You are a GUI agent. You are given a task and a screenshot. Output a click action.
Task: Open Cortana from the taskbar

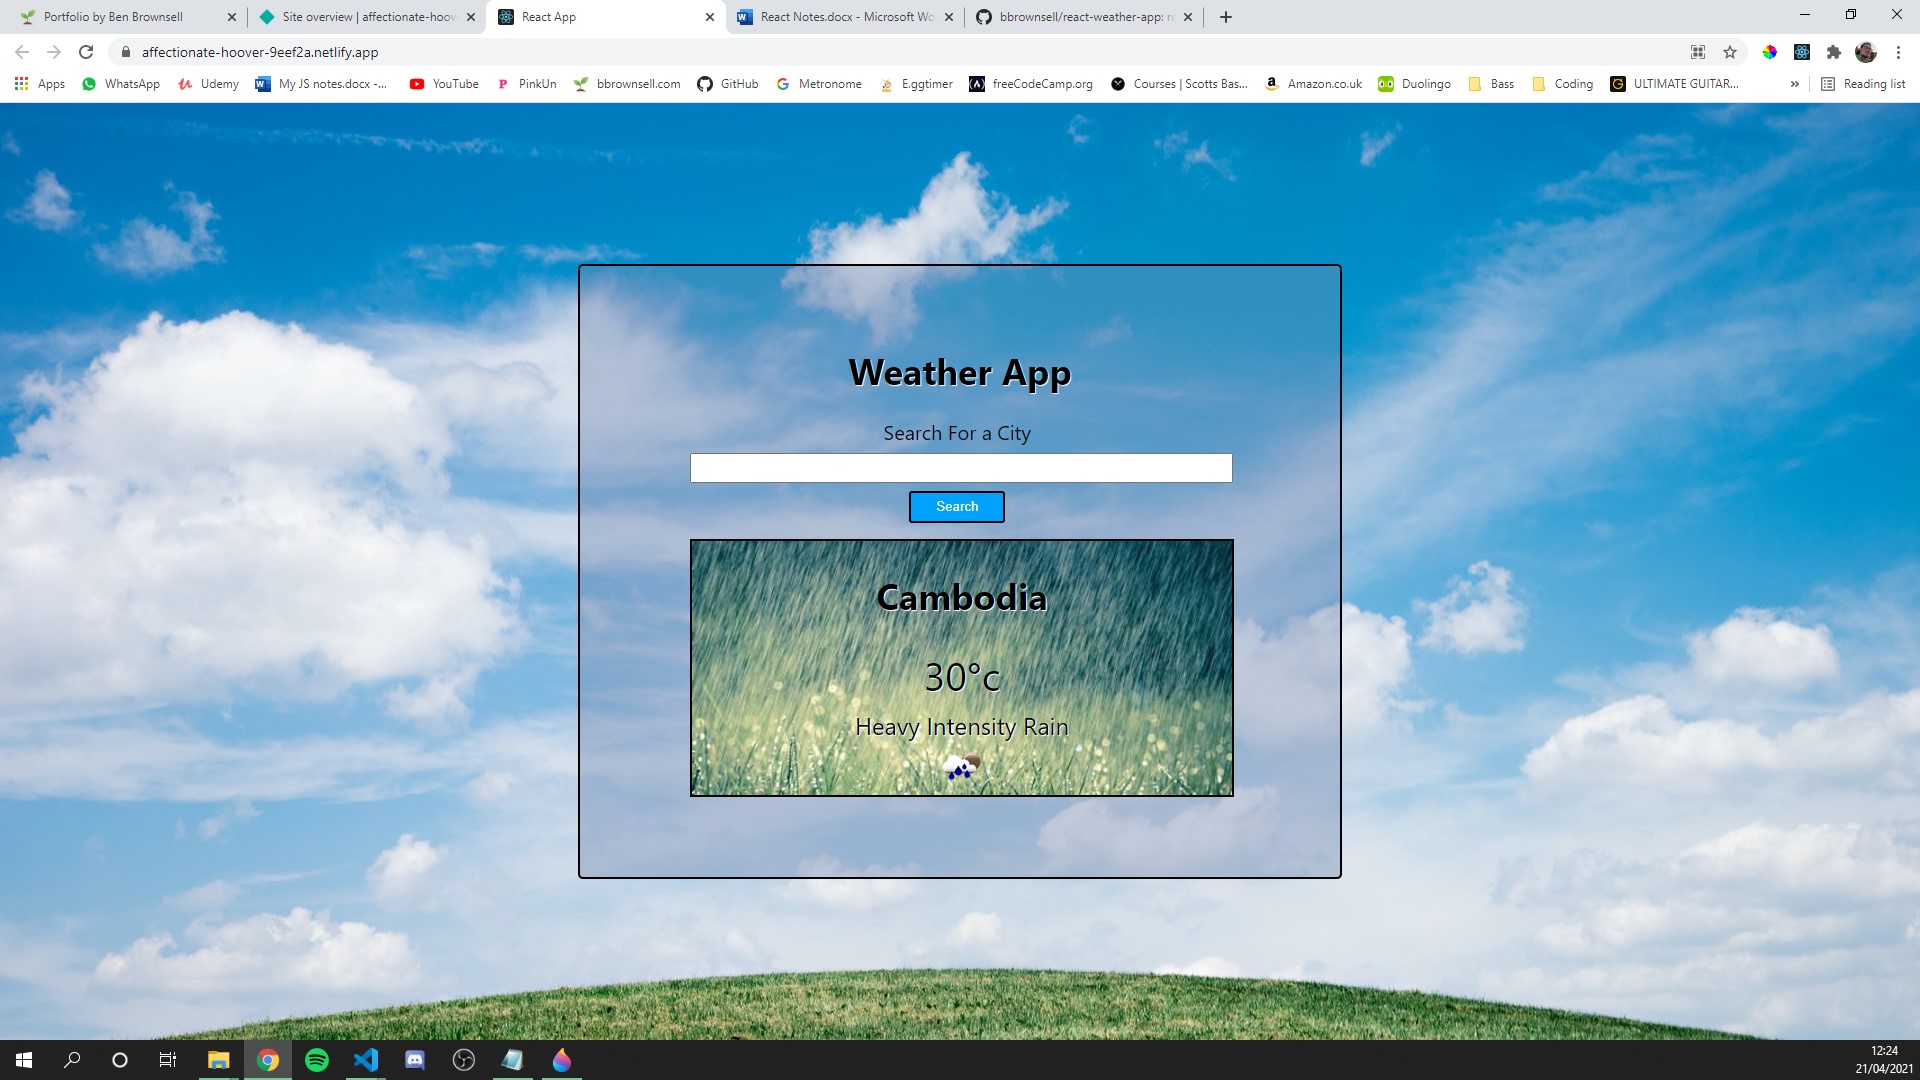[120, 1060]
